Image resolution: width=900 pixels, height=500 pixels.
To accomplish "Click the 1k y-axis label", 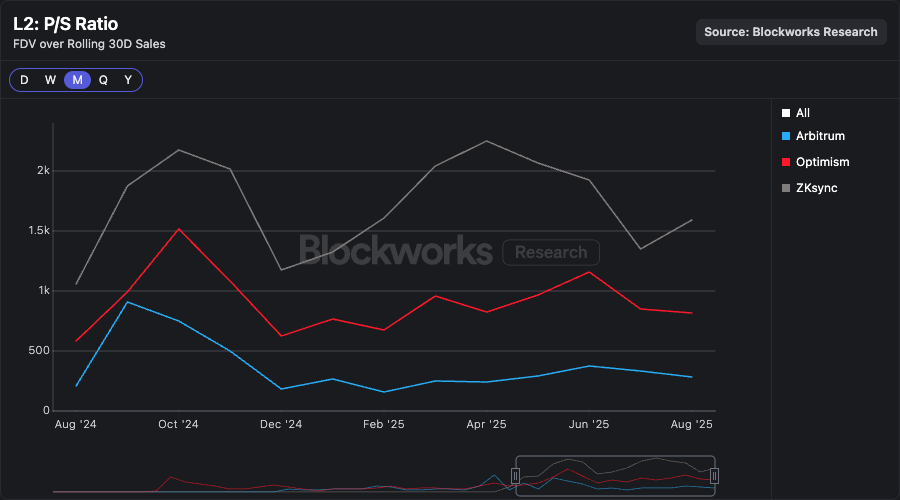I will pyautogui.click(x=44, y=290).
